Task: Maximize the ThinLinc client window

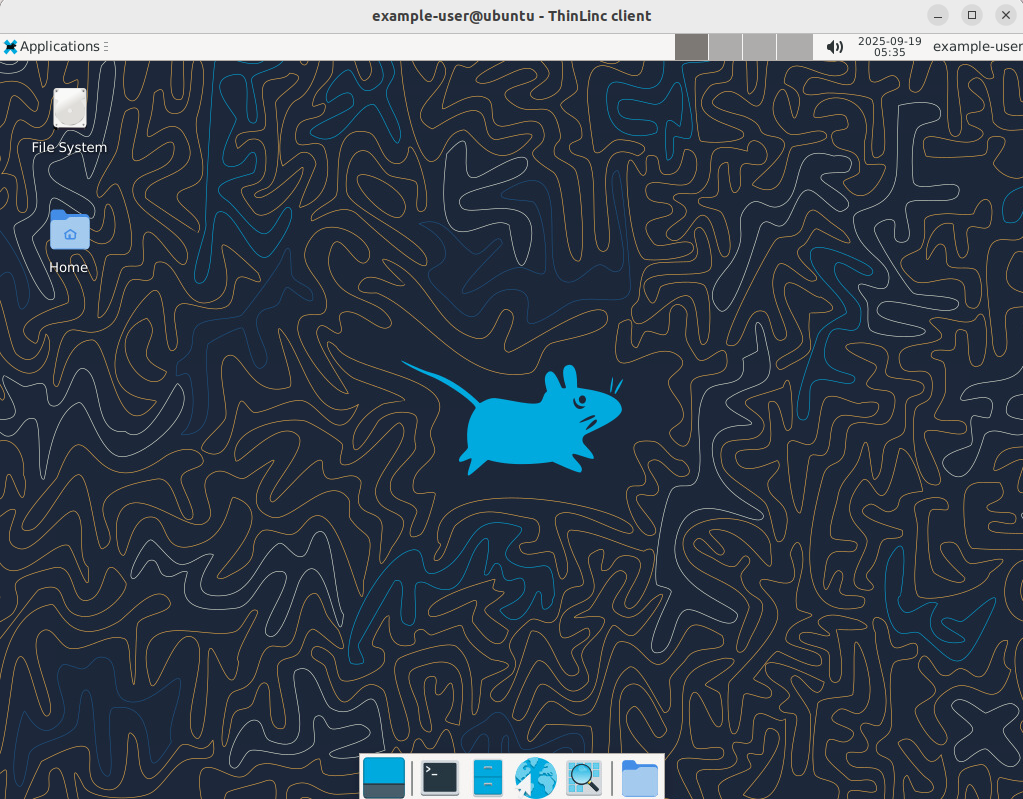Action: 971,15
